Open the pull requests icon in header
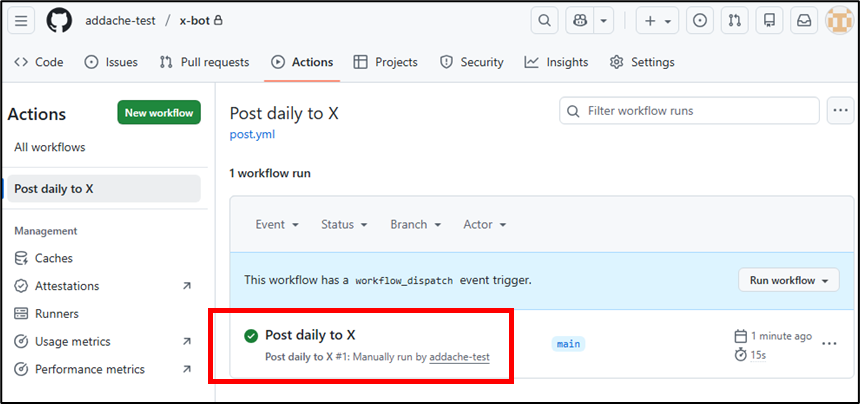This screenshot has height=404, width=860. [x=734, y=20]
